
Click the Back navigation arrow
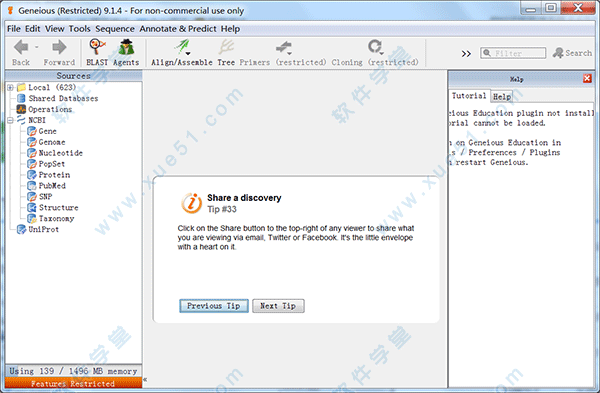coord(21,47)
